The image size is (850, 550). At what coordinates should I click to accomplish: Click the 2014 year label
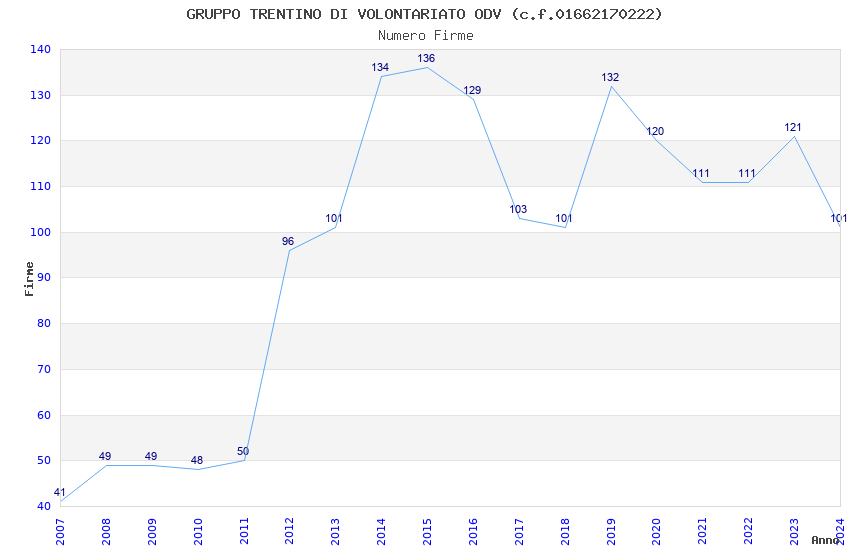(x=382, y=532)
